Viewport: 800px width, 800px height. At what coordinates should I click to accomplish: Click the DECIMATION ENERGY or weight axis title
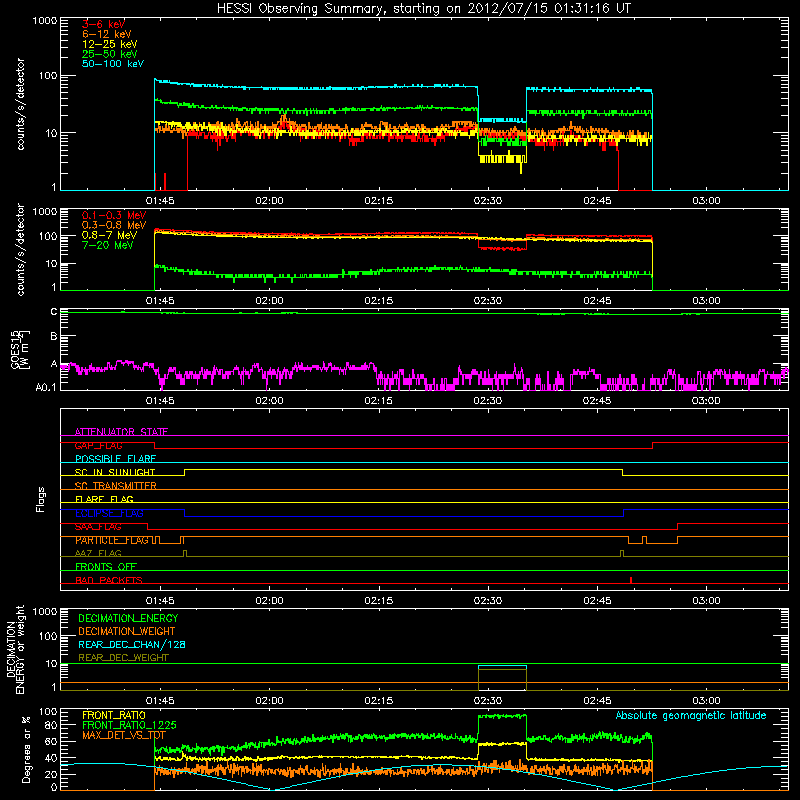[15, 649]
